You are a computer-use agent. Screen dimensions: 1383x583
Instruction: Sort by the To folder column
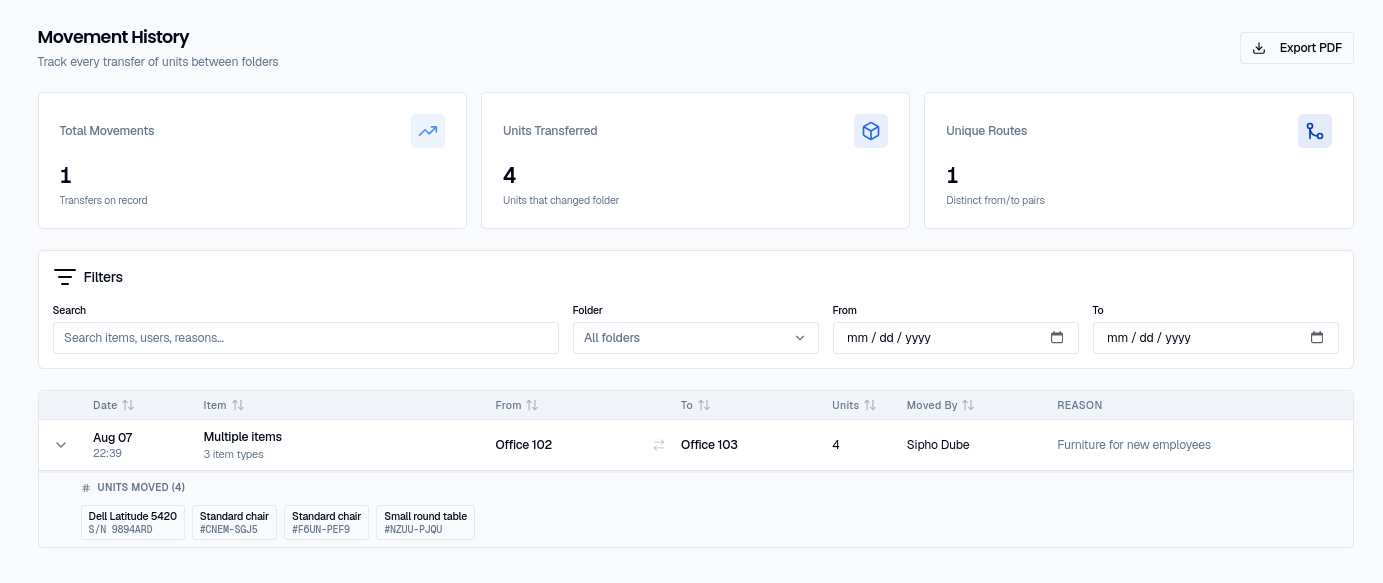(x=695, y=405)
